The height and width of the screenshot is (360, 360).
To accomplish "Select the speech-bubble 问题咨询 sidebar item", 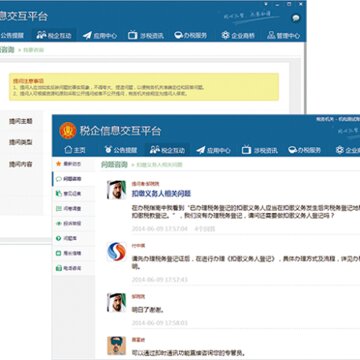I will coord(69,179).
